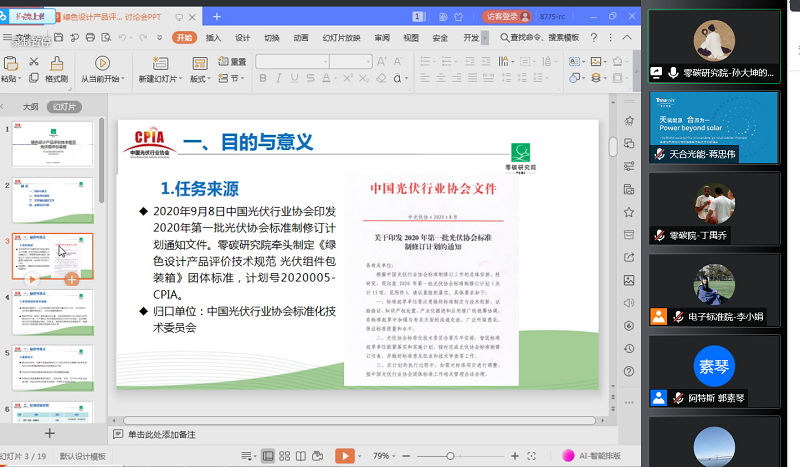Image resolution: width=800 pixels, height=467 pixels.
Task: Click 从当前开始 slideshow button
Action: 102,69
